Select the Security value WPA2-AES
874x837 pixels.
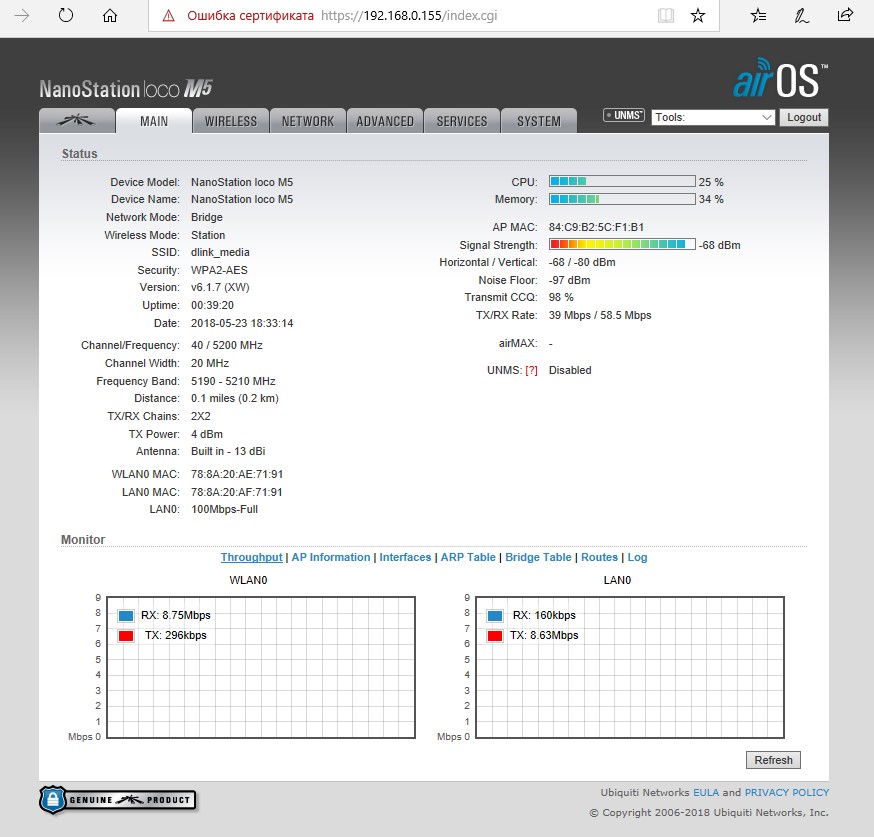tap(219, 270)
